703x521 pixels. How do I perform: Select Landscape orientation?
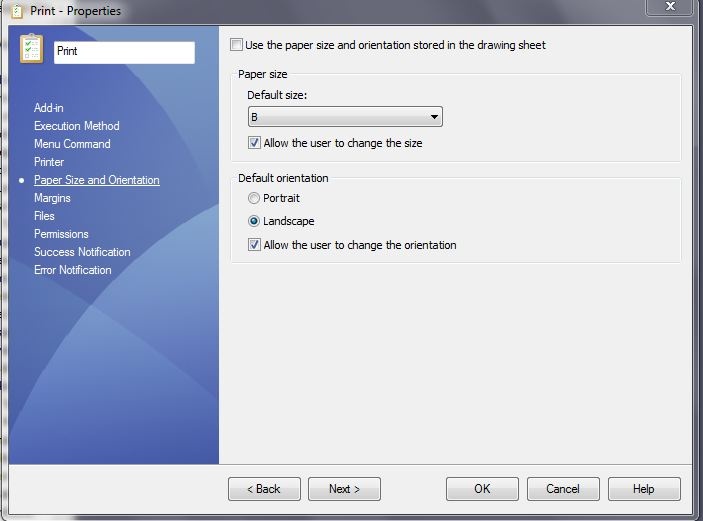point(254,221)
